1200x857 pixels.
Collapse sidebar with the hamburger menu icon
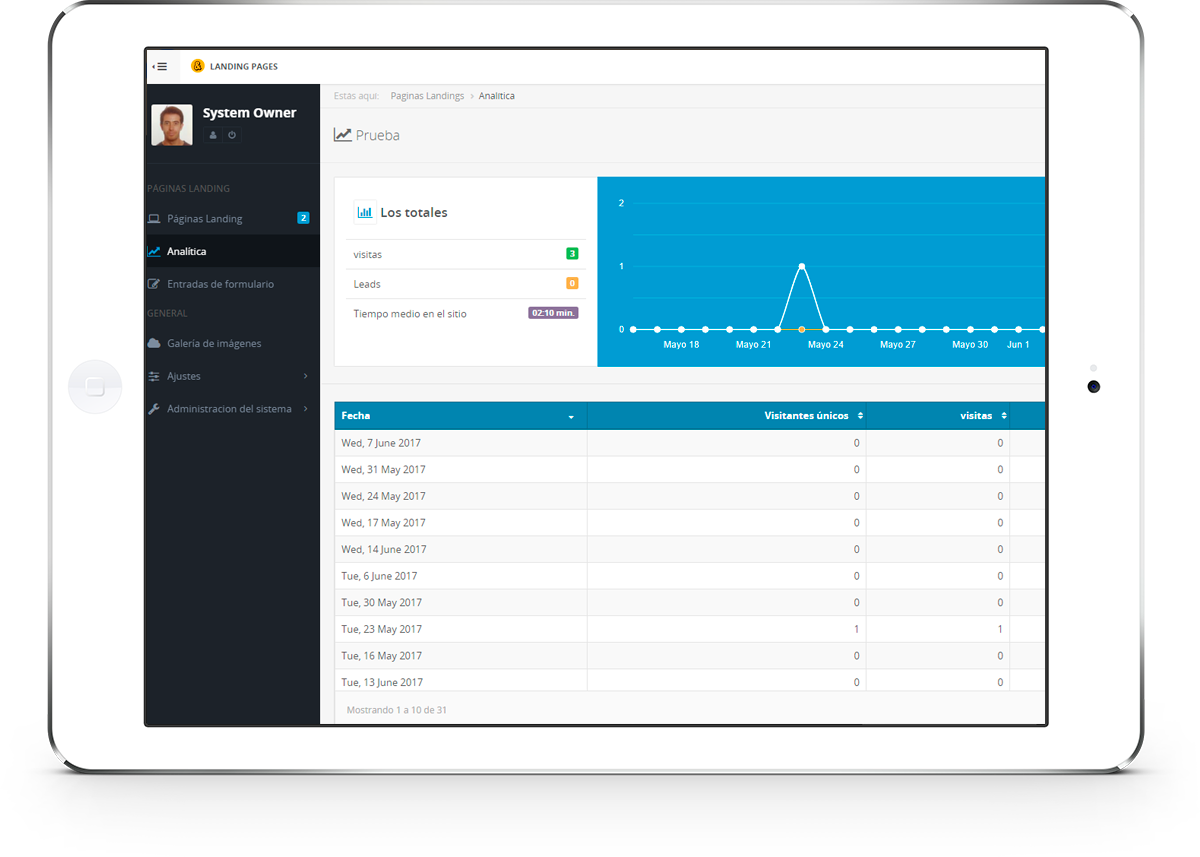[x=160, y=67]
